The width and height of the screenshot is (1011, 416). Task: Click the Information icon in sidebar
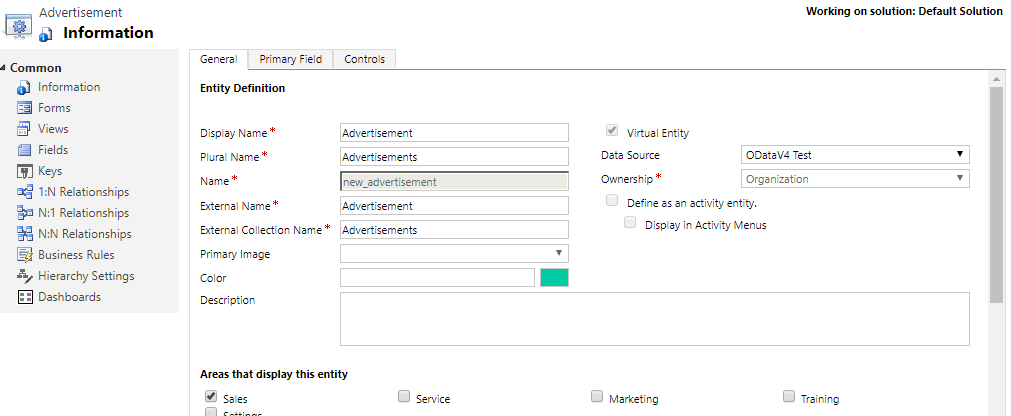[x=25, y=87]
